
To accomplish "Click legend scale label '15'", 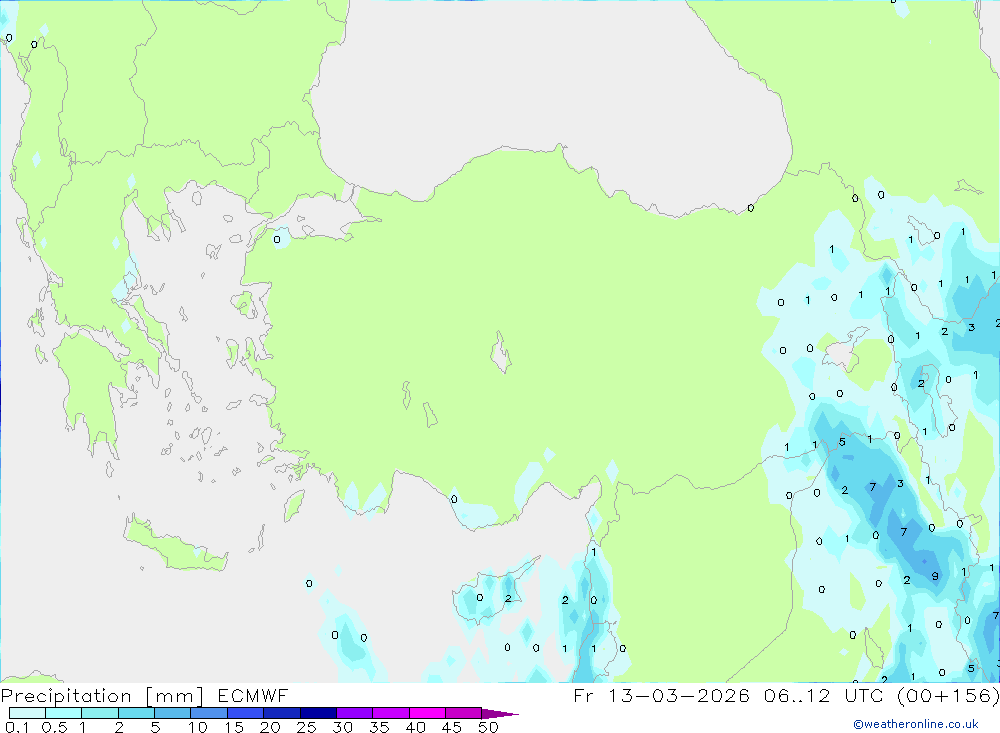I will [x=233, y=727].
